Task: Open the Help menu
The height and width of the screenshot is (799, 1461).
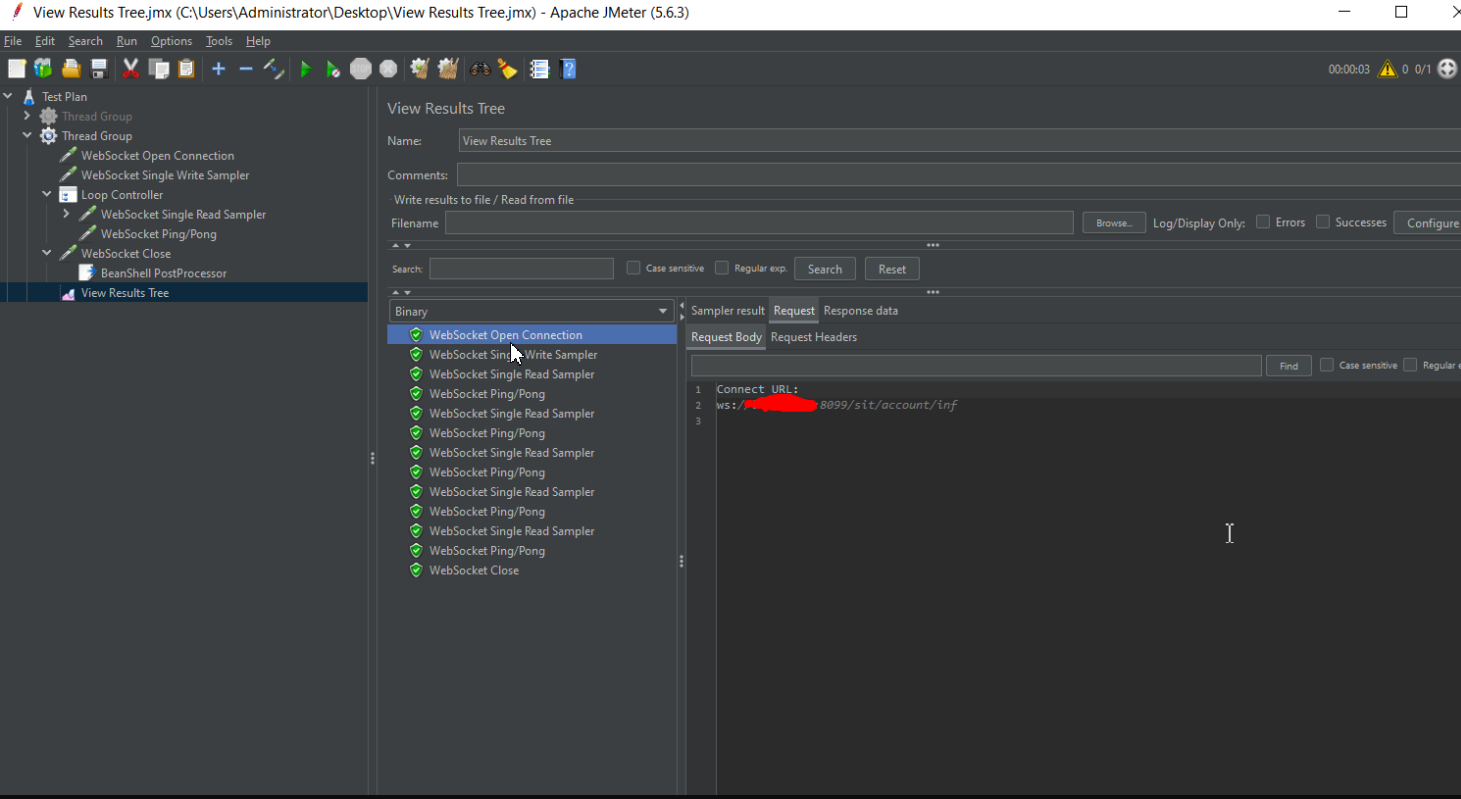Action: [x=258, y=41]
